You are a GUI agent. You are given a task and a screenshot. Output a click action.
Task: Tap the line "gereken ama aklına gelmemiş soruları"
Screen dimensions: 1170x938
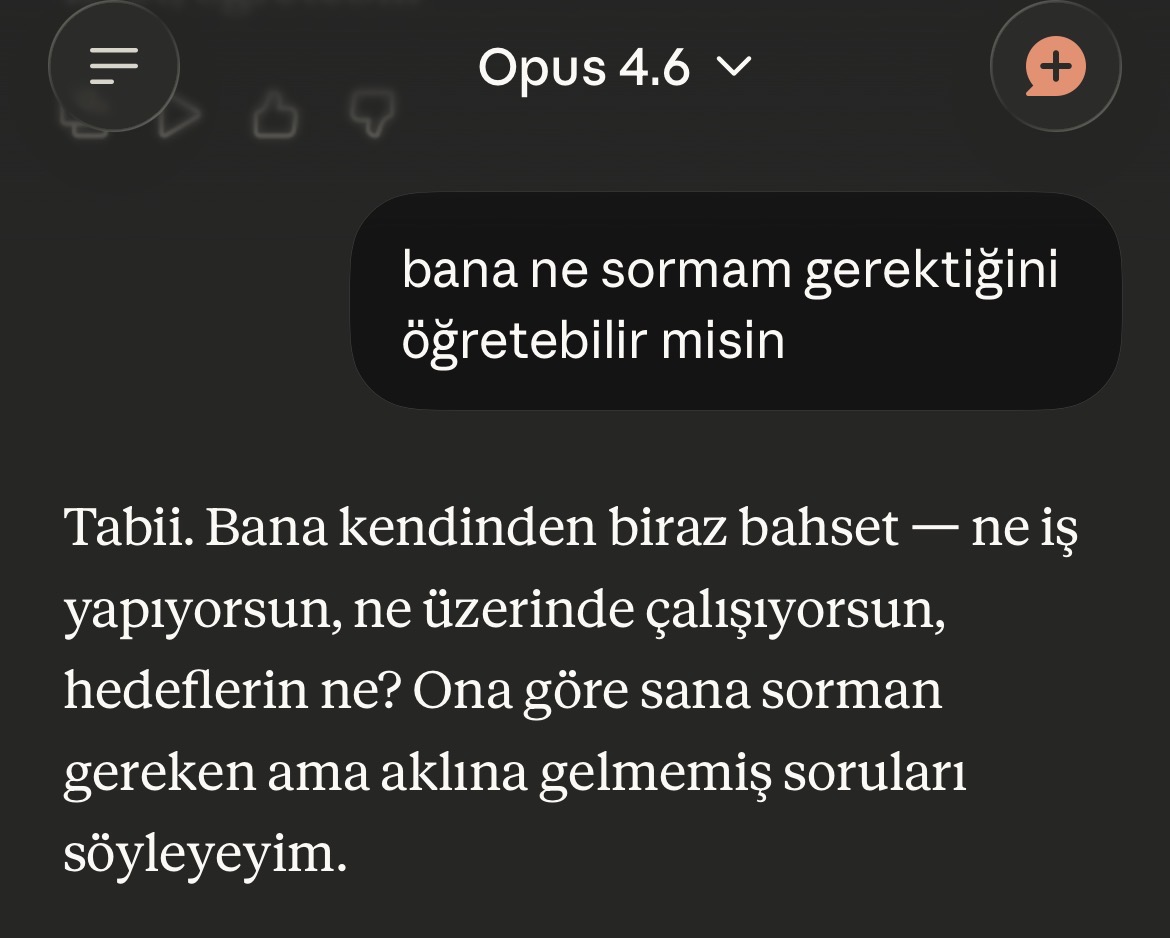click(514, 774)
